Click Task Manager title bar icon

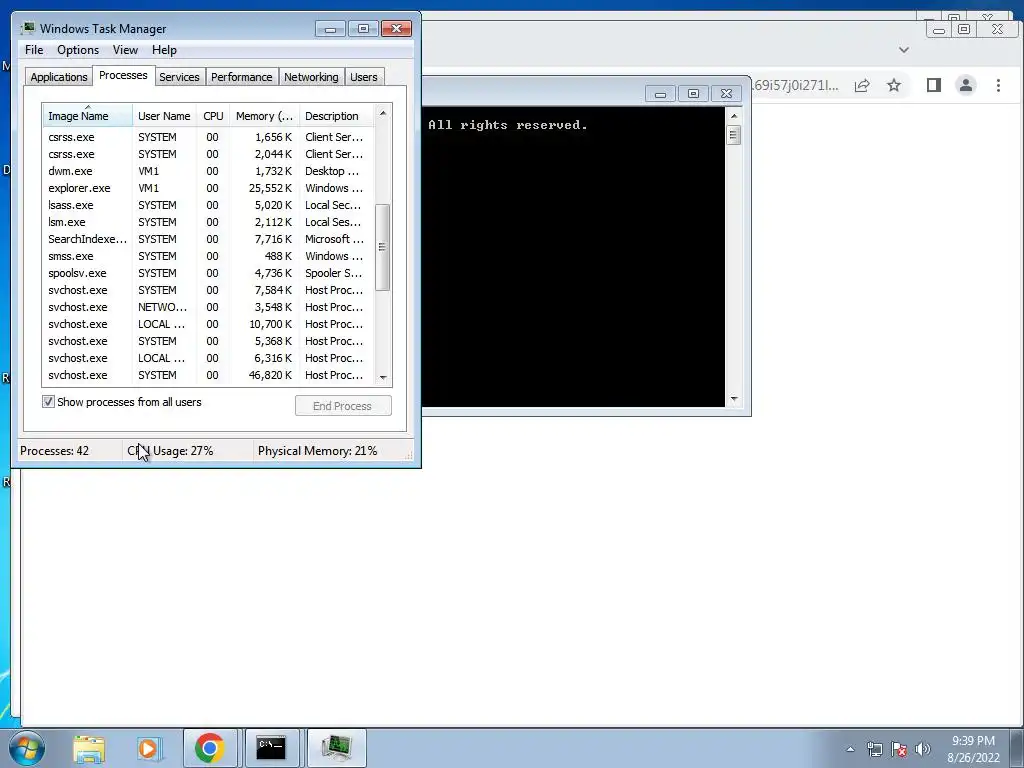click(x=27, y=28)
